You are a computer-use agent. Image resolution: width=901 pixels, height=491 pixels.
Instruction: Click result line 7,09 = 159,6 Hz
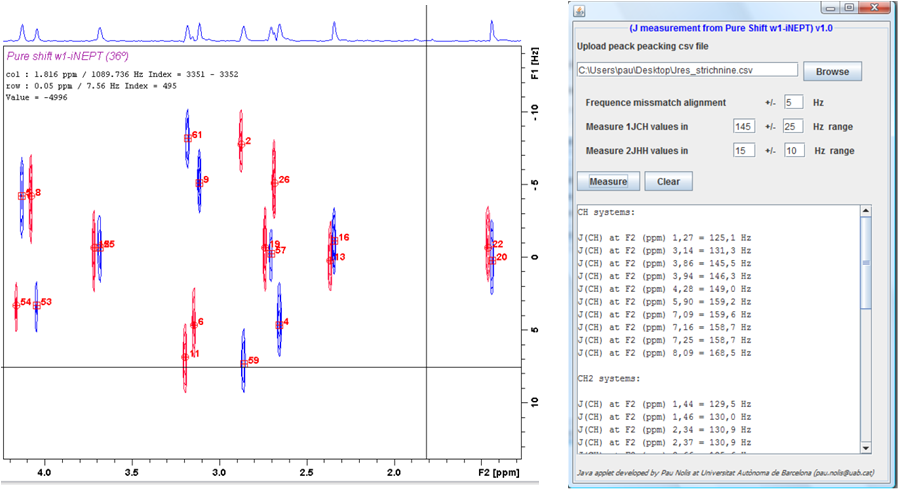pos(664,314)
